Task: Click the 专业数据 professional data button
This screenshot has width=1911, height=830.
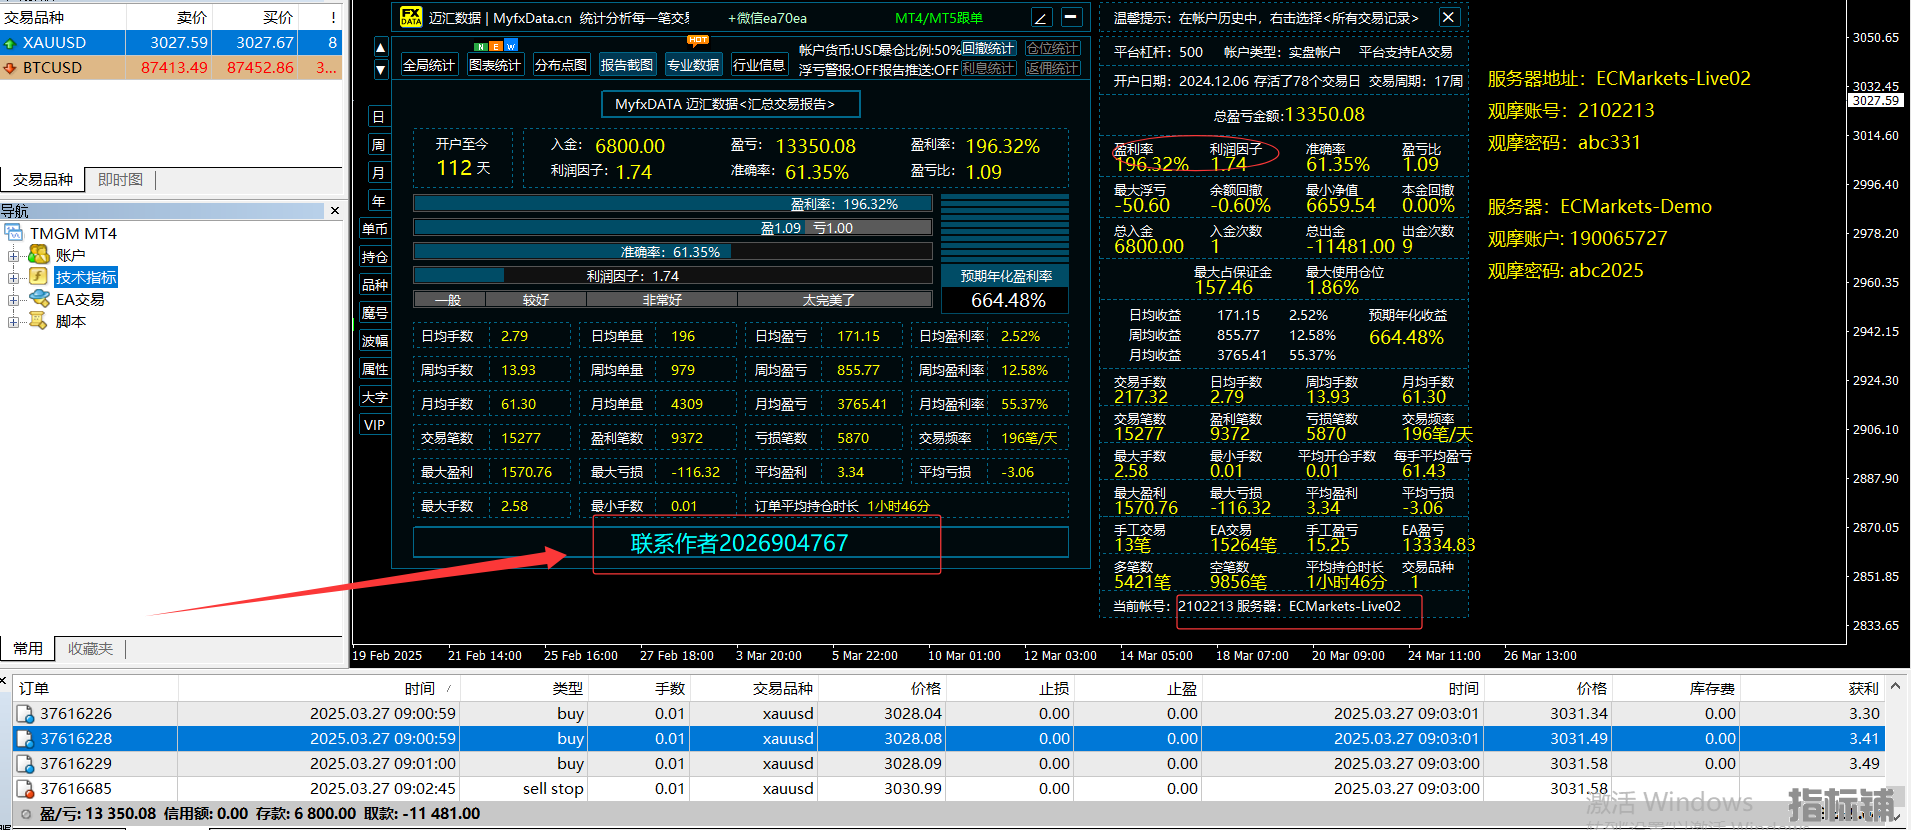Action: pos(693,65)
